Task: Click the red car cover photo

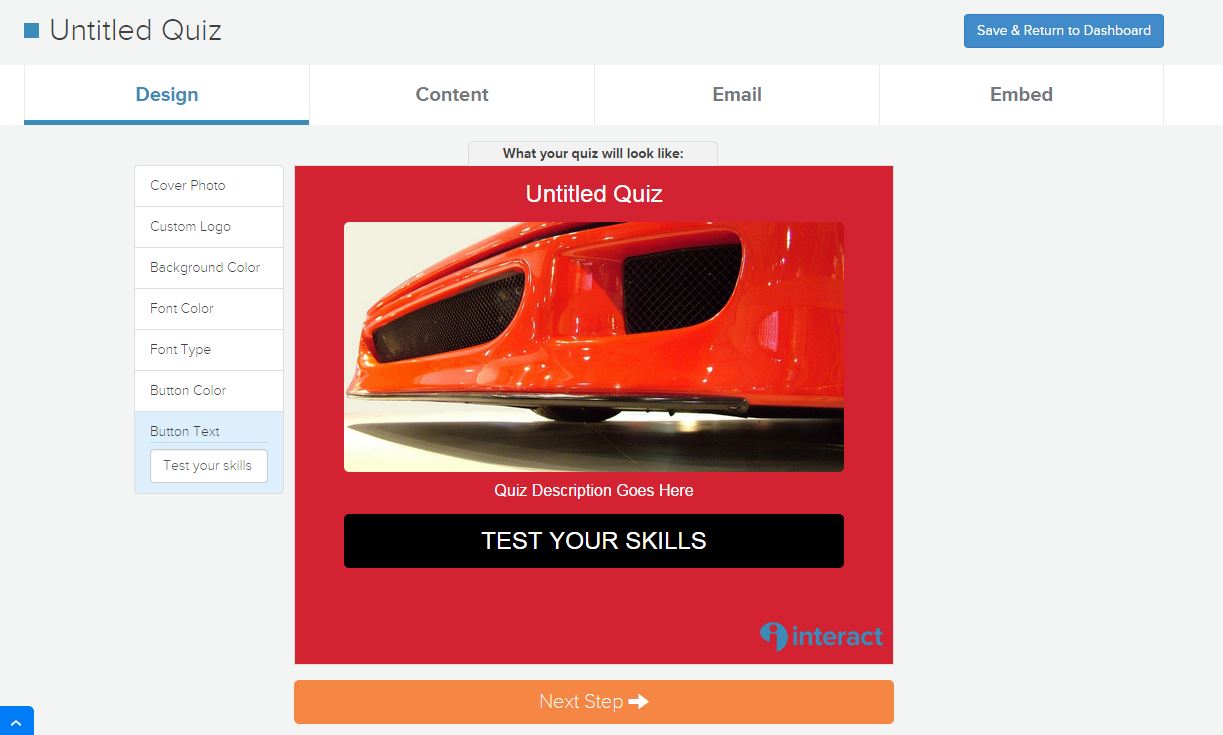Action: (594, 347)
